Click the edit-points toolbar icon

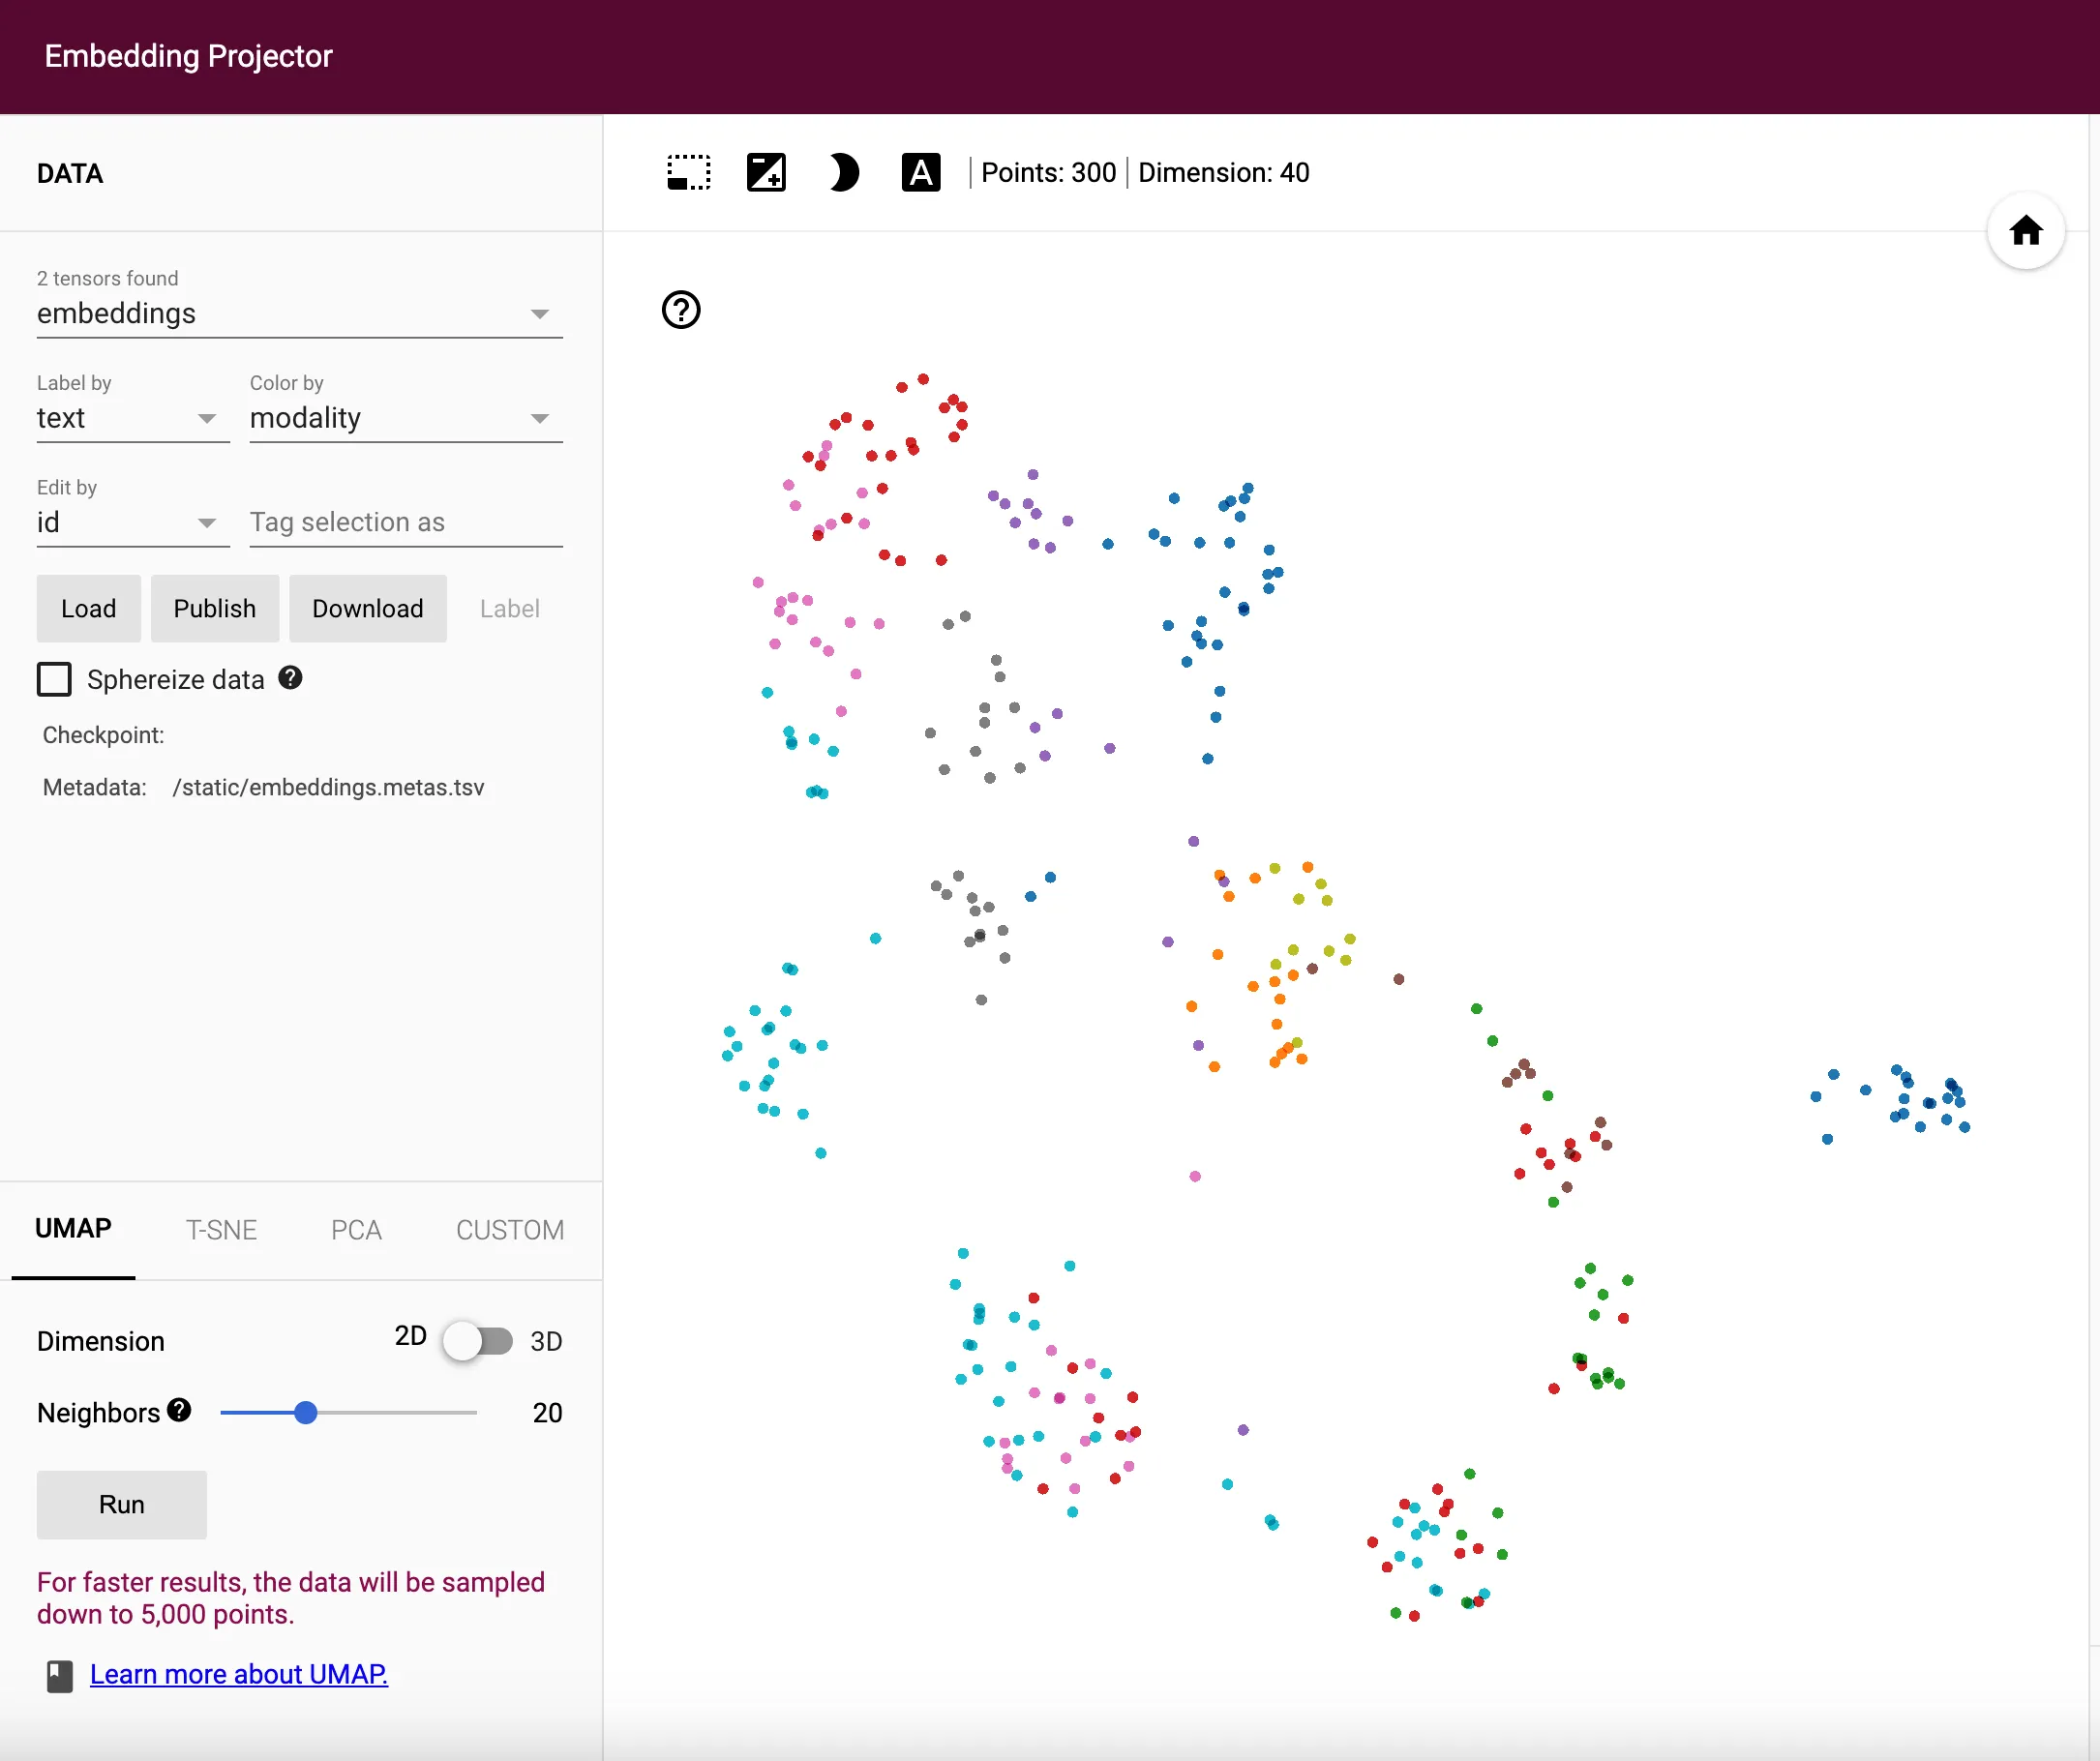coord(766,172)
